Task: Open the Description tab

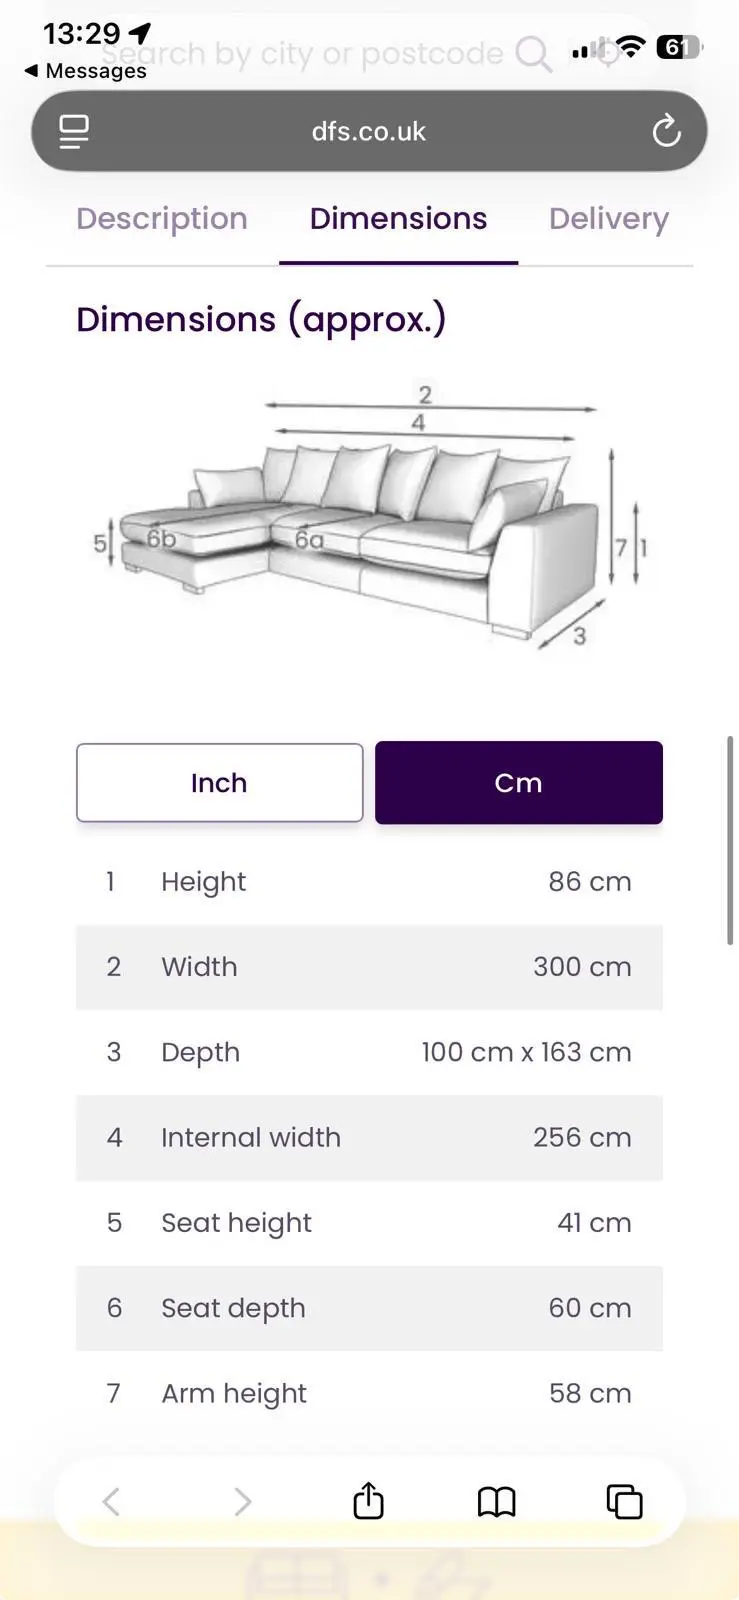Action: coord(162,219)
